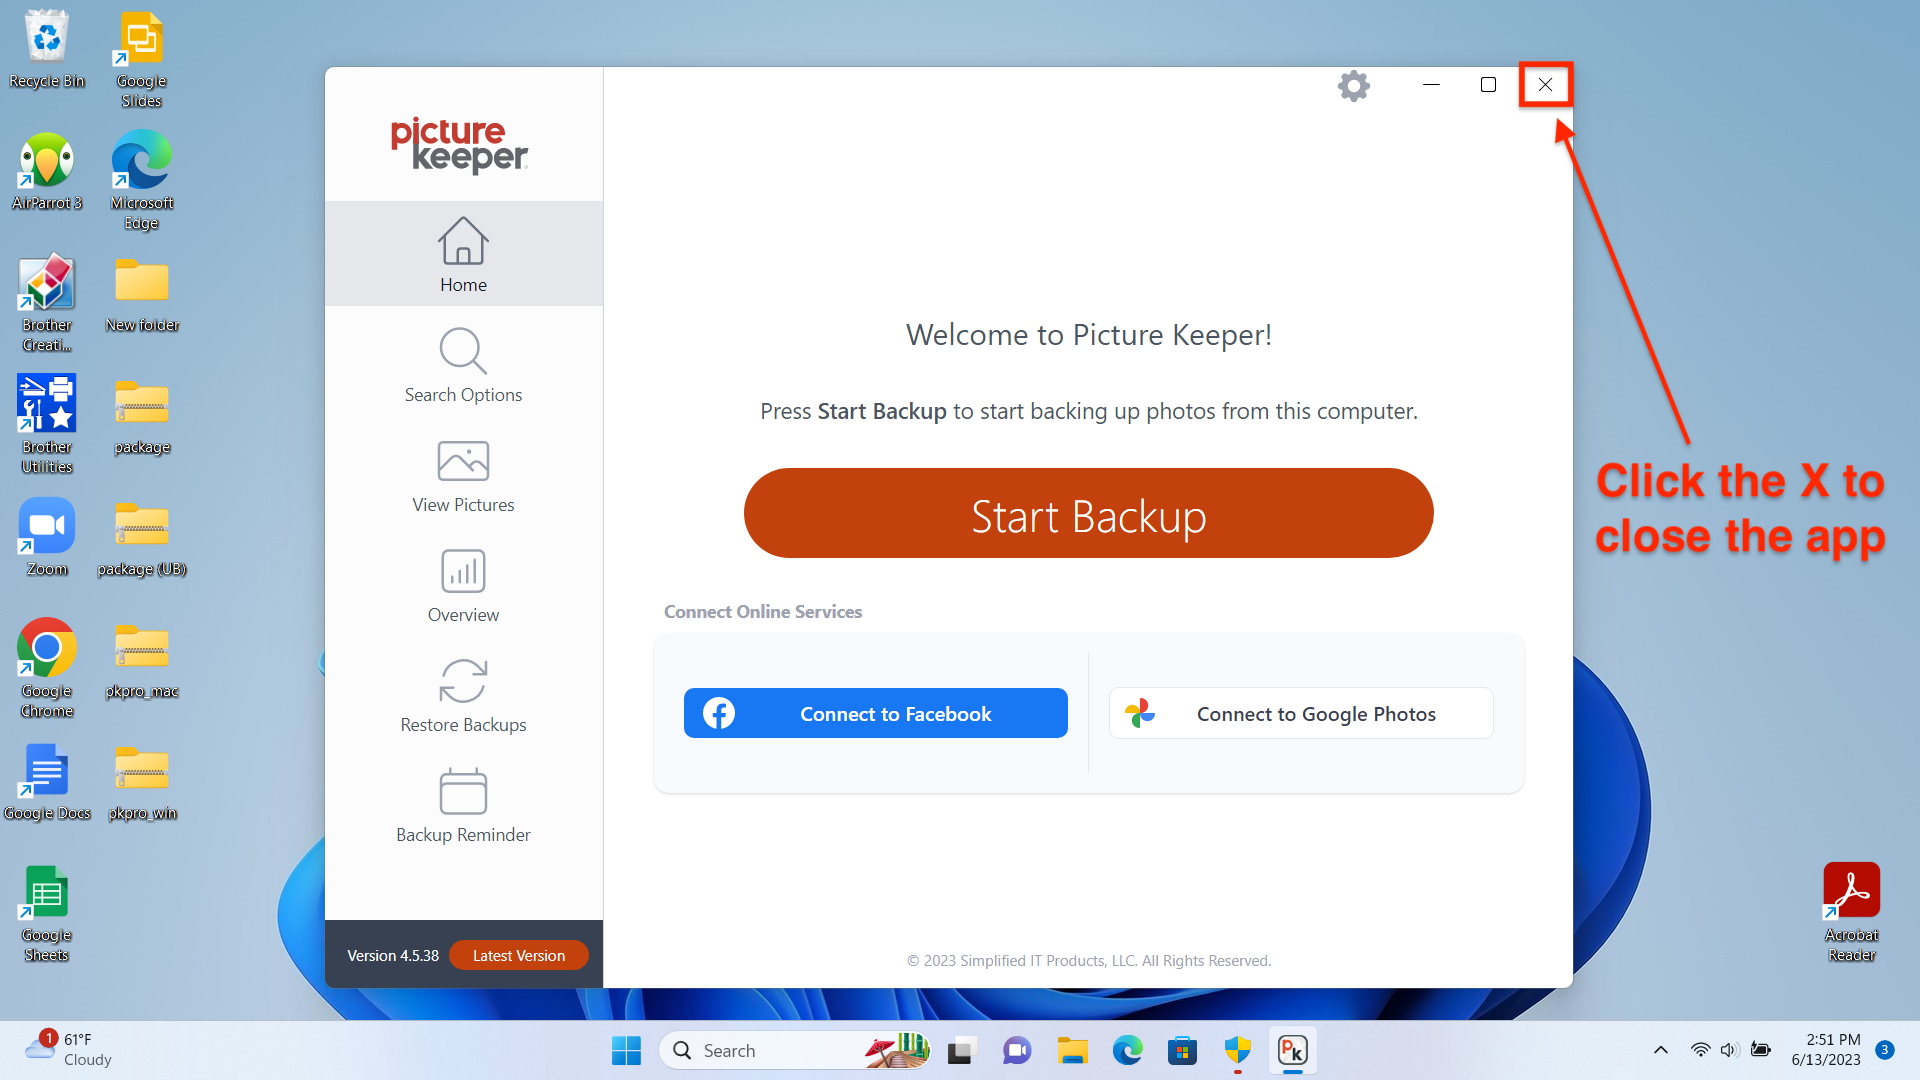Screen dimensions: 1920x1080
Task: Open Backup Reminder calendar section
Action: (x=463, y=805)
